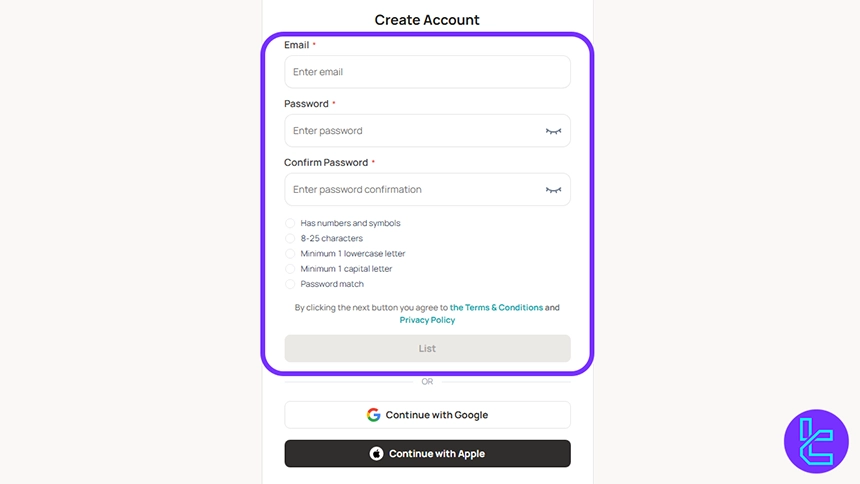Click the Confirm Password label
The width and height of the screenshot is (860, 484).
tap(326, 162)
